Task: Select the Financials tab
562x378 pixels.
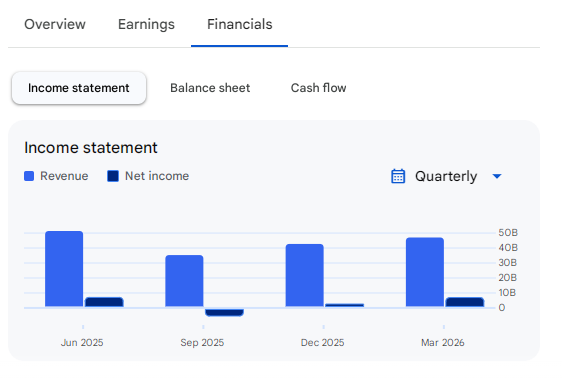Action: tap(239, 24)
